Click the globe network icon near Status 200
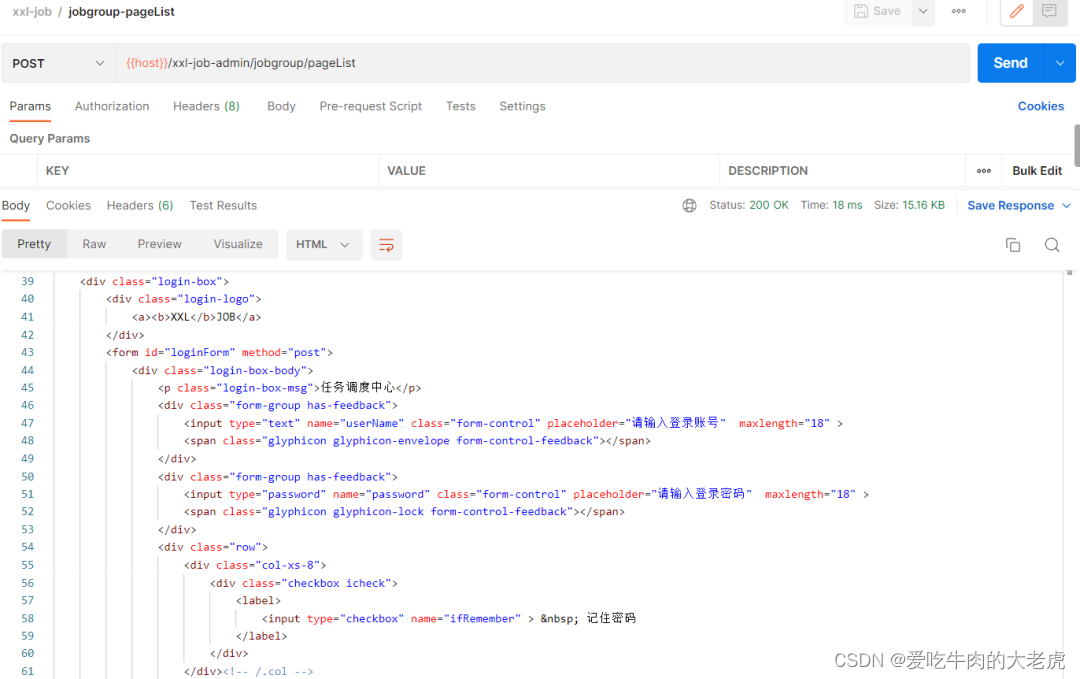1080x679 pixels. tap(689, 205)
